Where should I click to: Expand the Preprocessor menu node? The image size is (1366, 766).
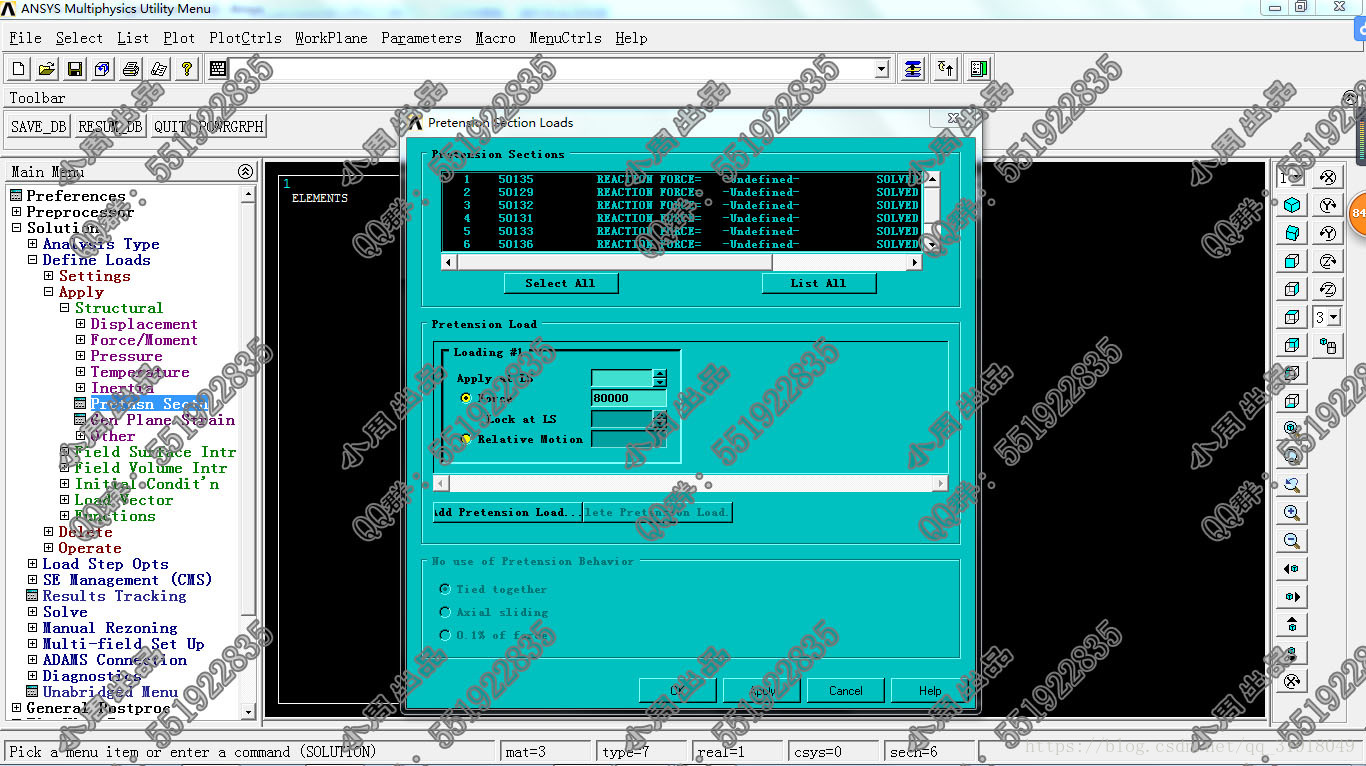click(x=16, y=212)
